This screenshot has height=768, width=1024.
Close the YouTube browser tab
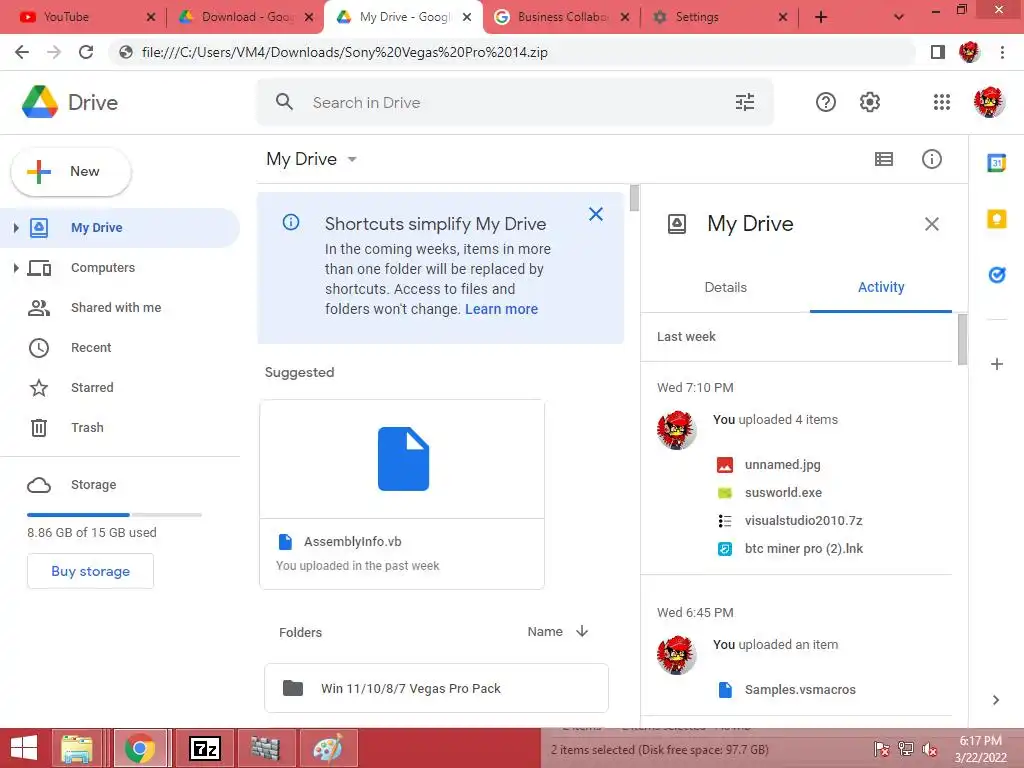[x=151, y=17]
